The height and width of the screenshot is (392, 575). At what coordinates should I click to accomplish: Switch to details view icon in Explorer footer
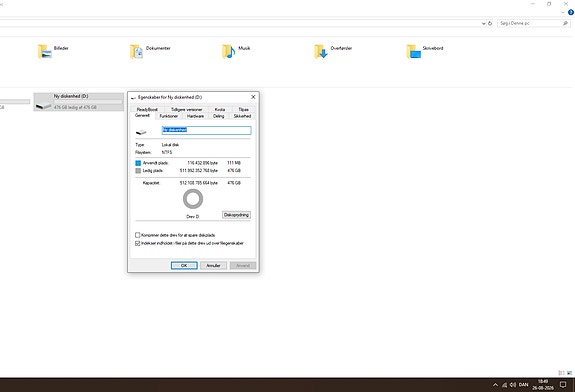561,373
